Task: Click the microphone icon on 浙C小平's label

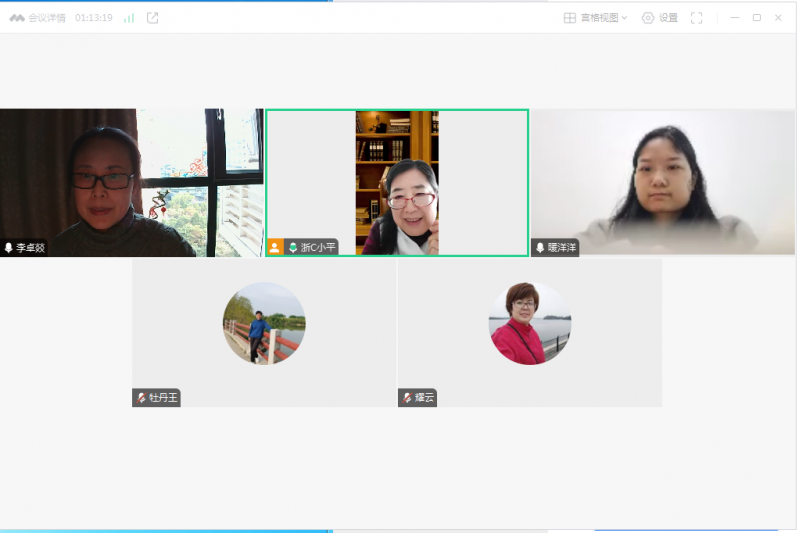Action: [x=293, y=247]
